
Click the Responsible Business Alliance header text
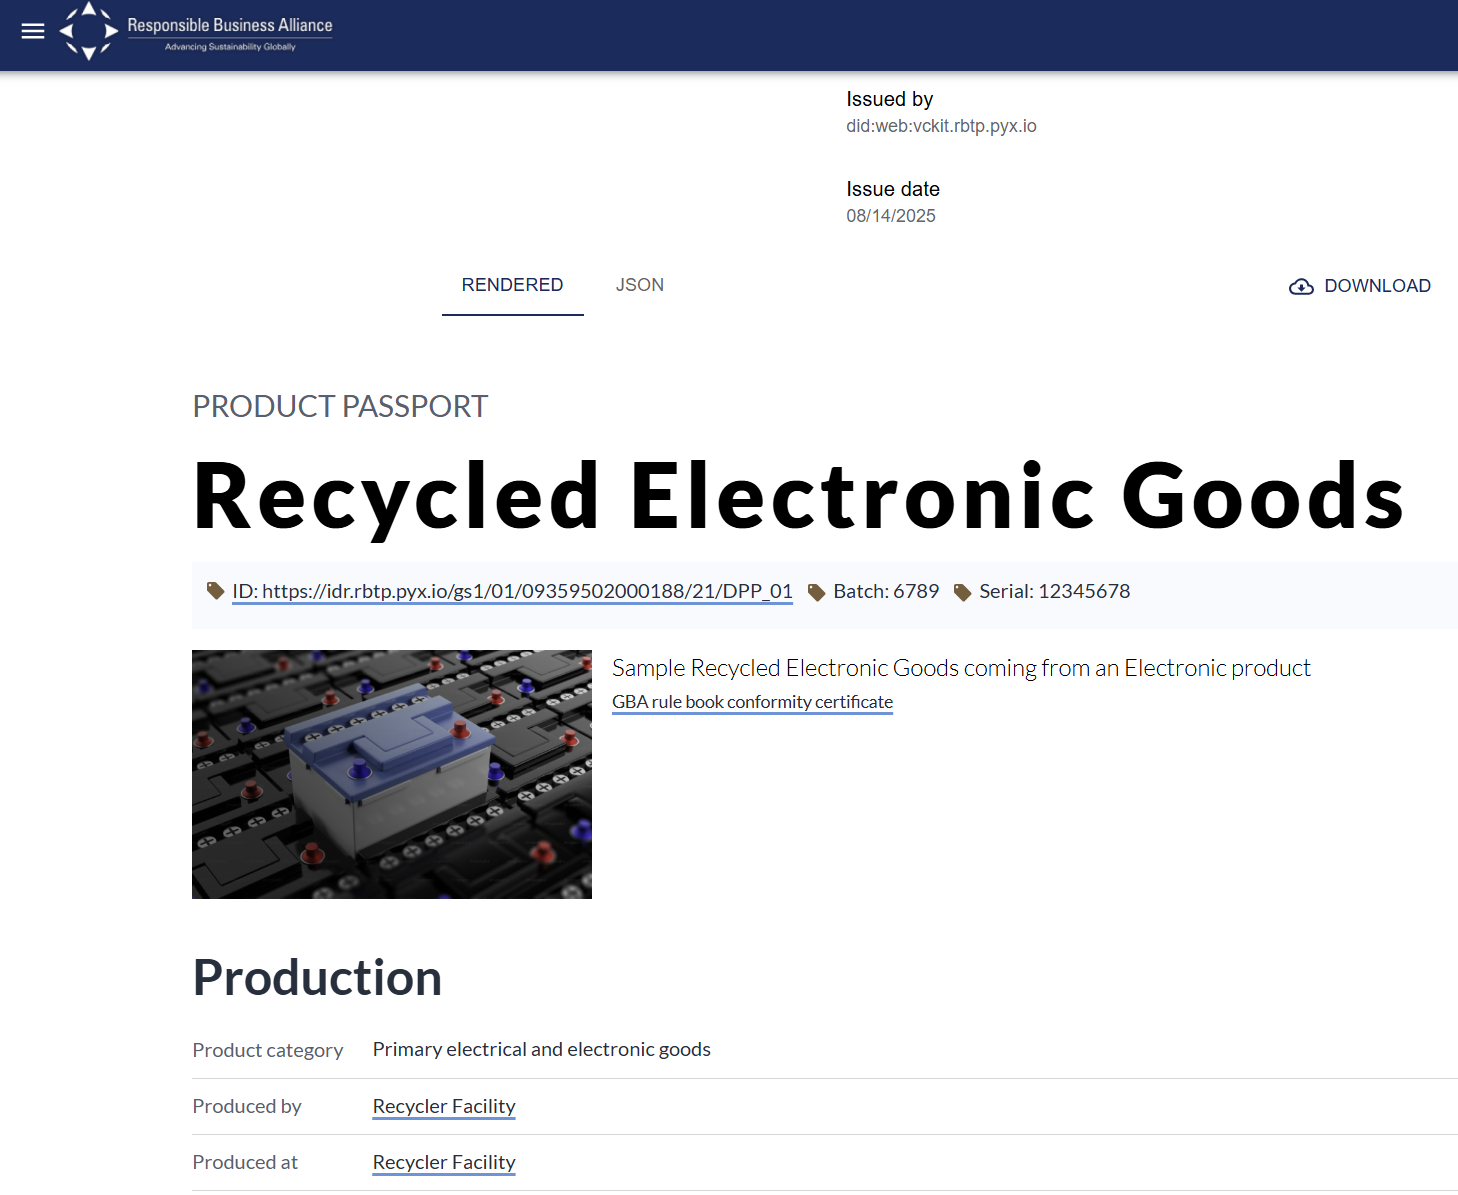pos(230,26)
